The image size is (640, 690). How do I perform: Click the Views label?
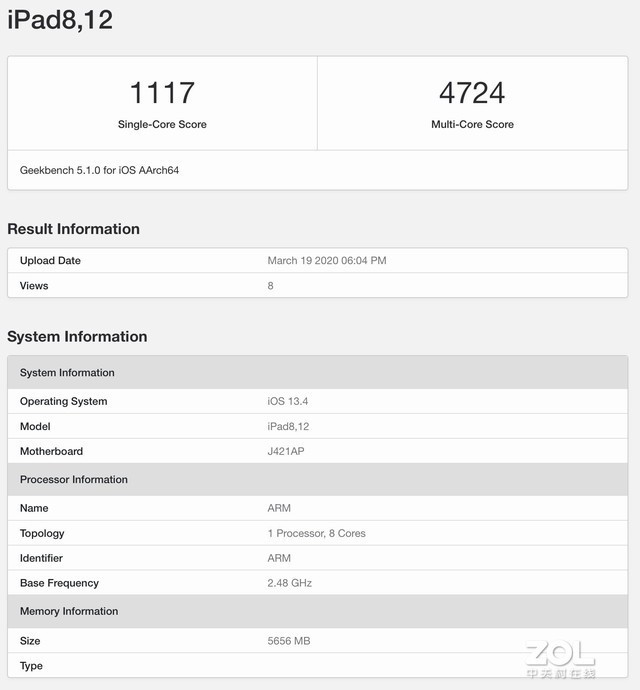[34, 286]
